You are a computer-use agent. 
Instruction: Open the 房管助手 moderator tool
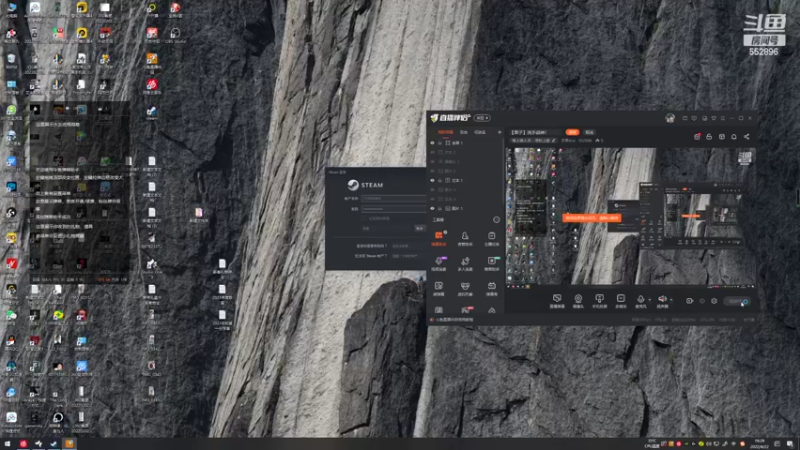point(465,238)
